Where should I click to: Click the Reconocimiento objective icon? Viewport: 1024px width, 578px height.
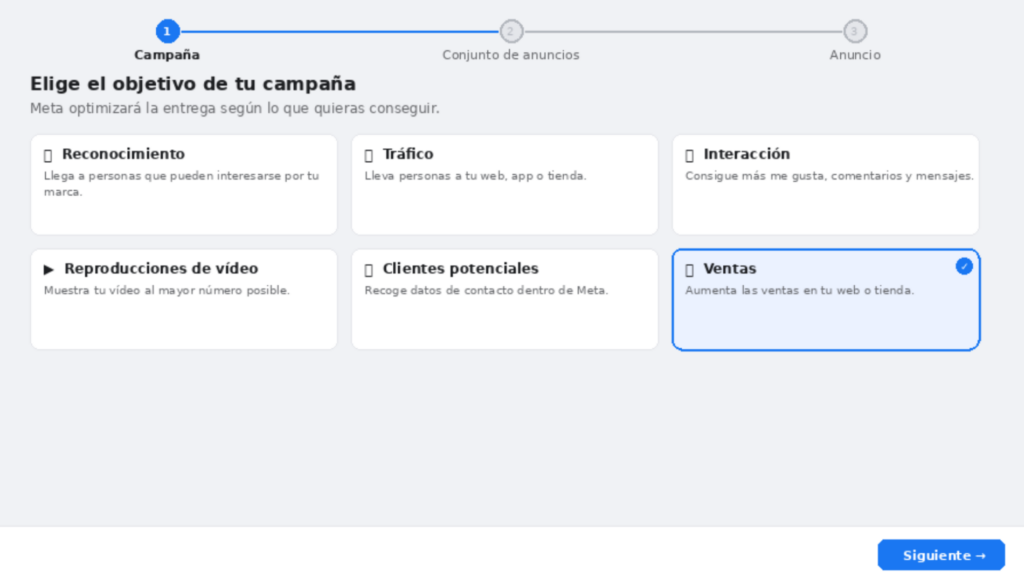coord(48,155)
